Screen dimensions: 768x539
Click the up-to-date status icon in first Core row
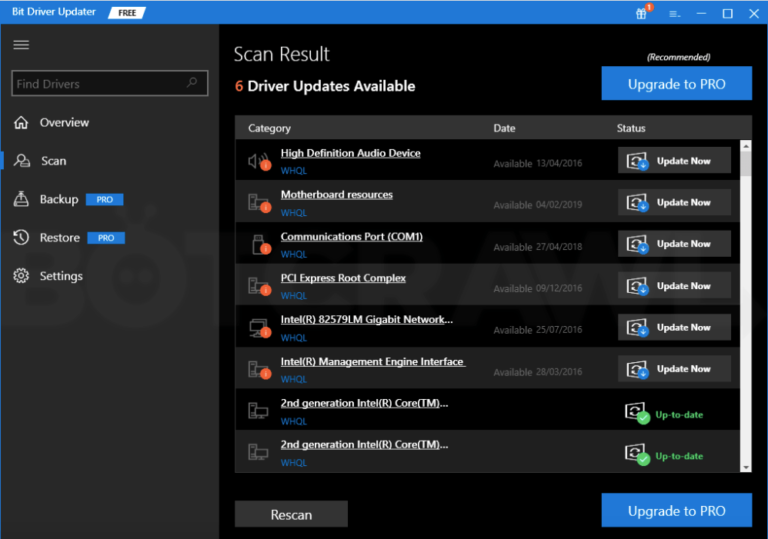tap(637, 413)
